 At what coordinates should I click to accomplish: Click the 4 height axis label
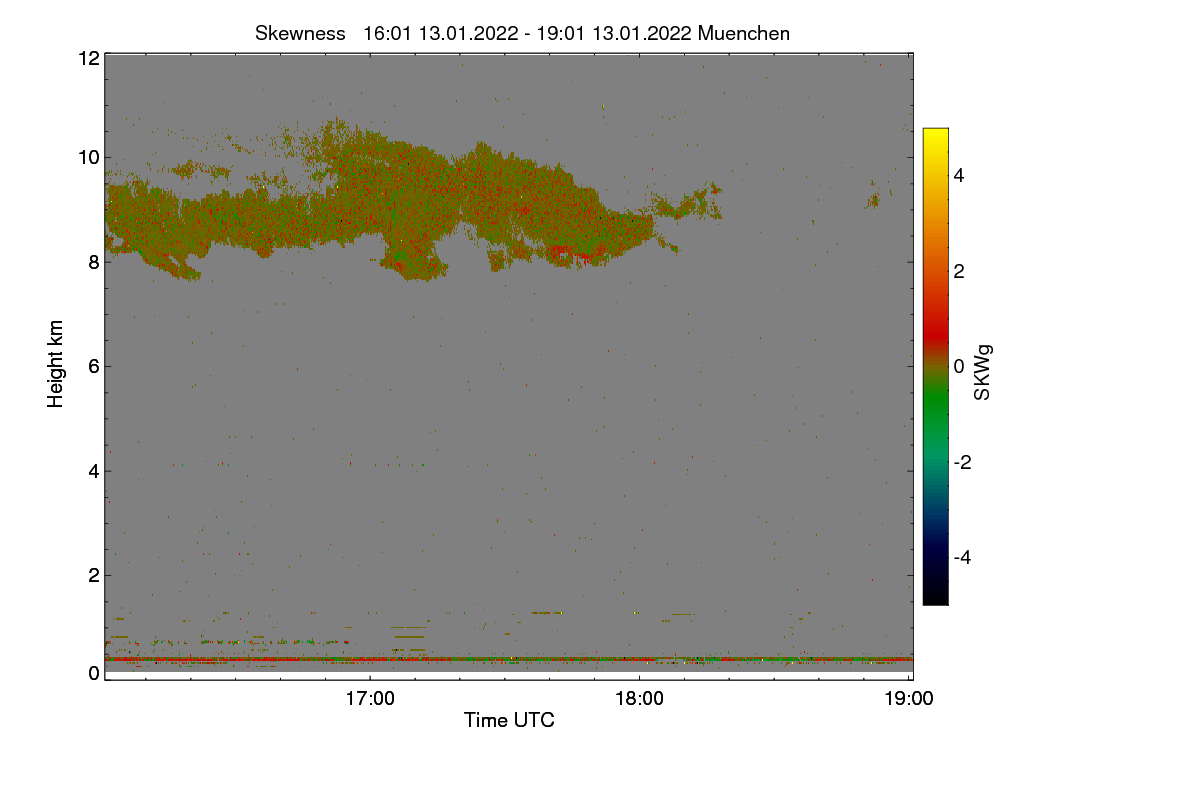coord(94,471)
